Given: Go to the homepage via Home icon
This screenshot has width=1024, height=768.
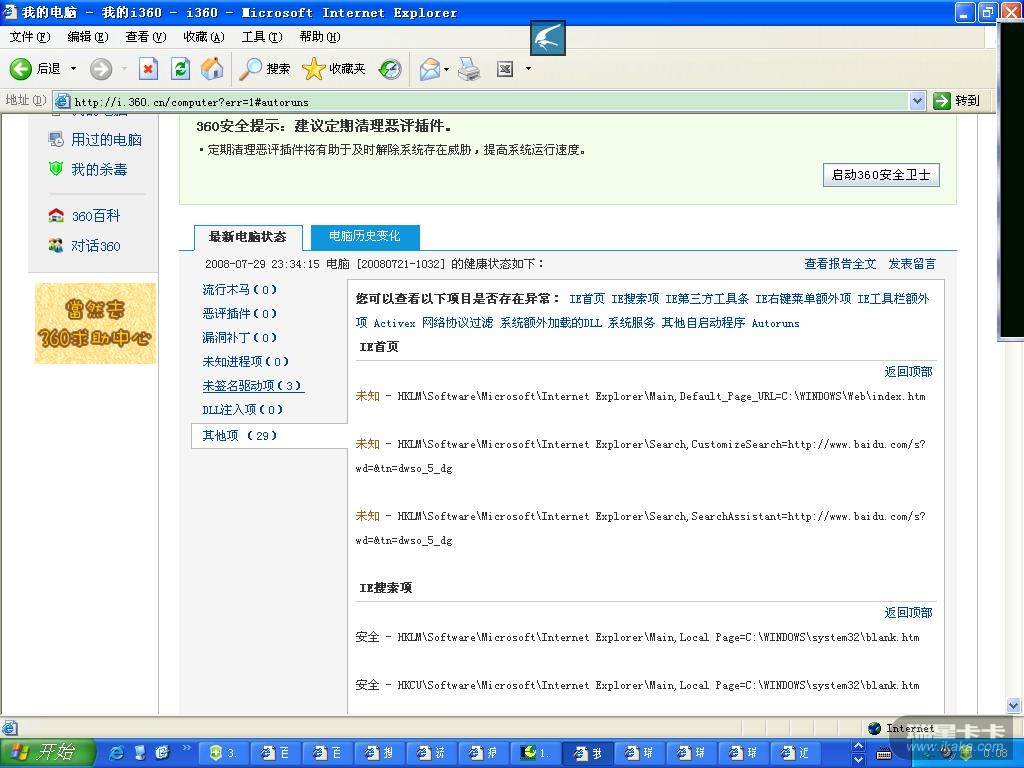Looking at the screenshot, I should click(x=212, y=69).
